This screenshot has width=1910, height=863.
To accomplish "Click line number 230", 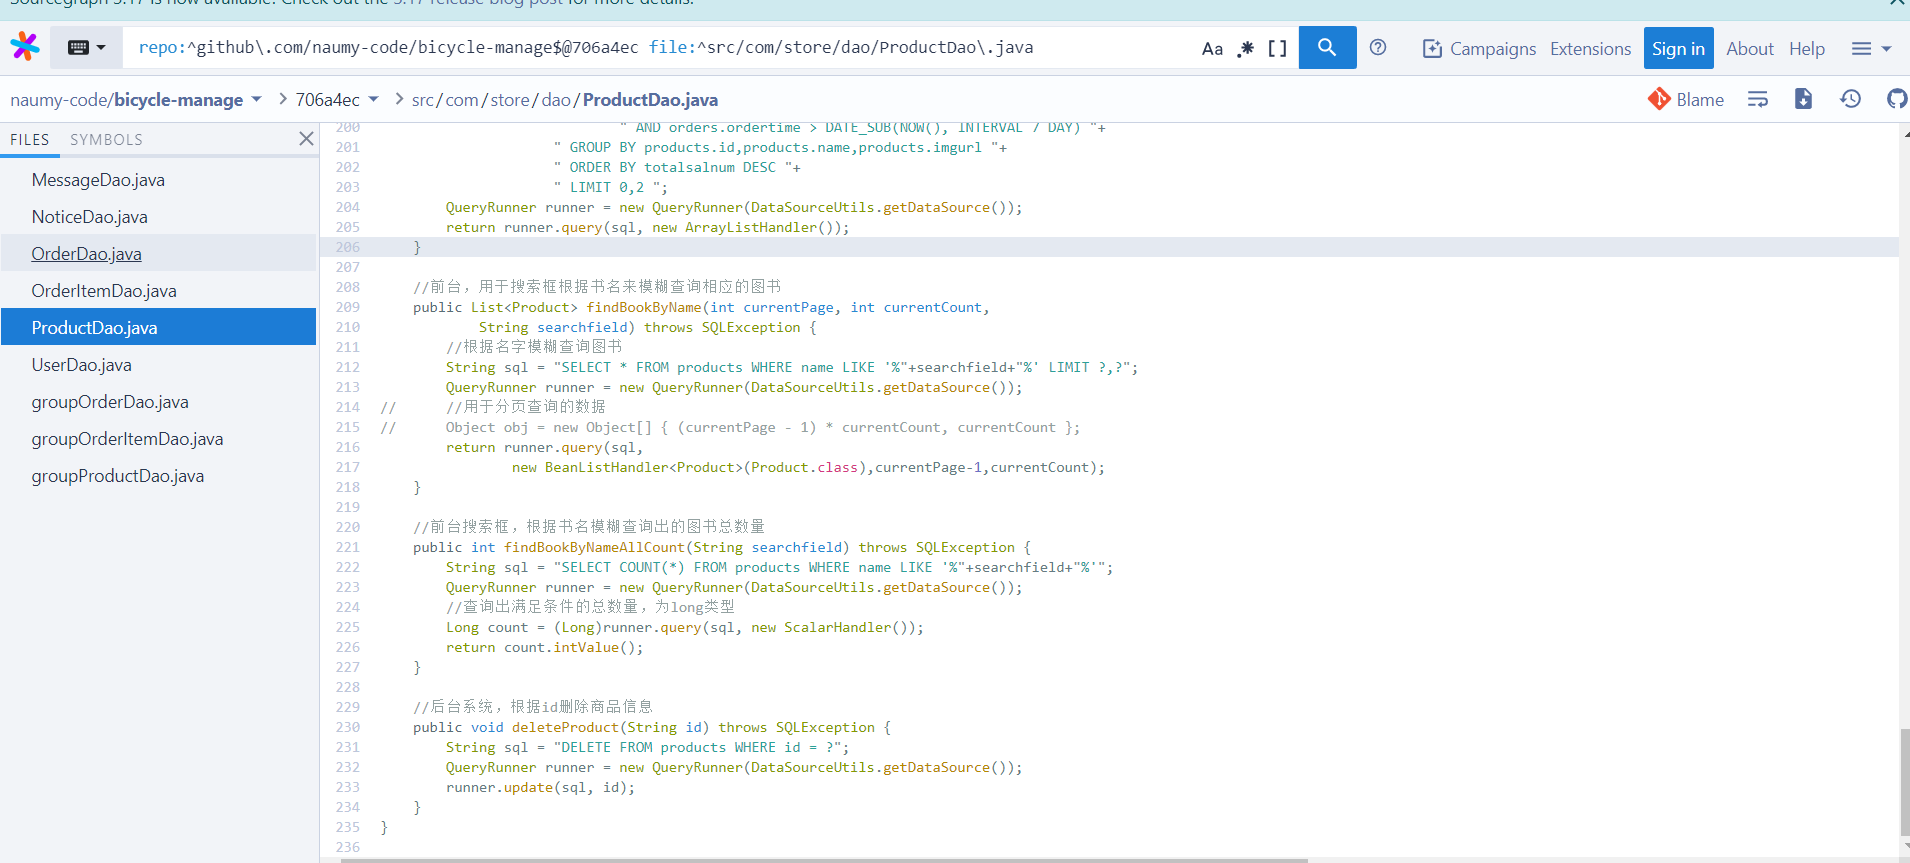I will coord(348,727).
